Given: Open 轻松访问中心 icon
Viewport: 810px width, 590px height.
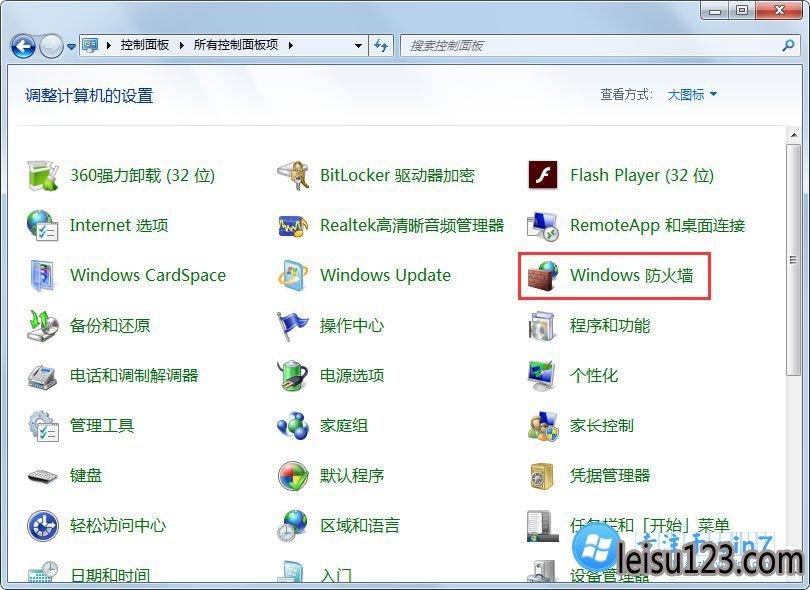Looking at the screenshot, I should point(43,525).
